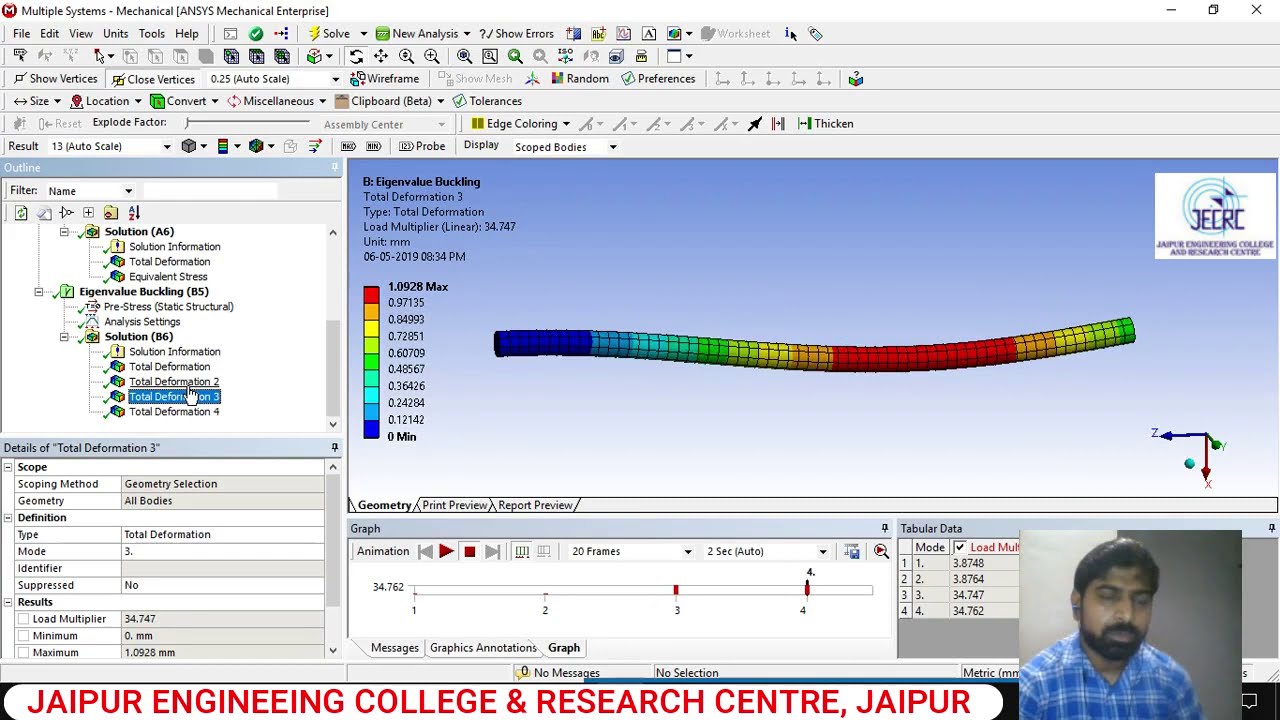Image resolution: width=1280 pixels, height=720 pixels.
Task: Tick the Minimum result checkbox
Action: coord(24,636)
